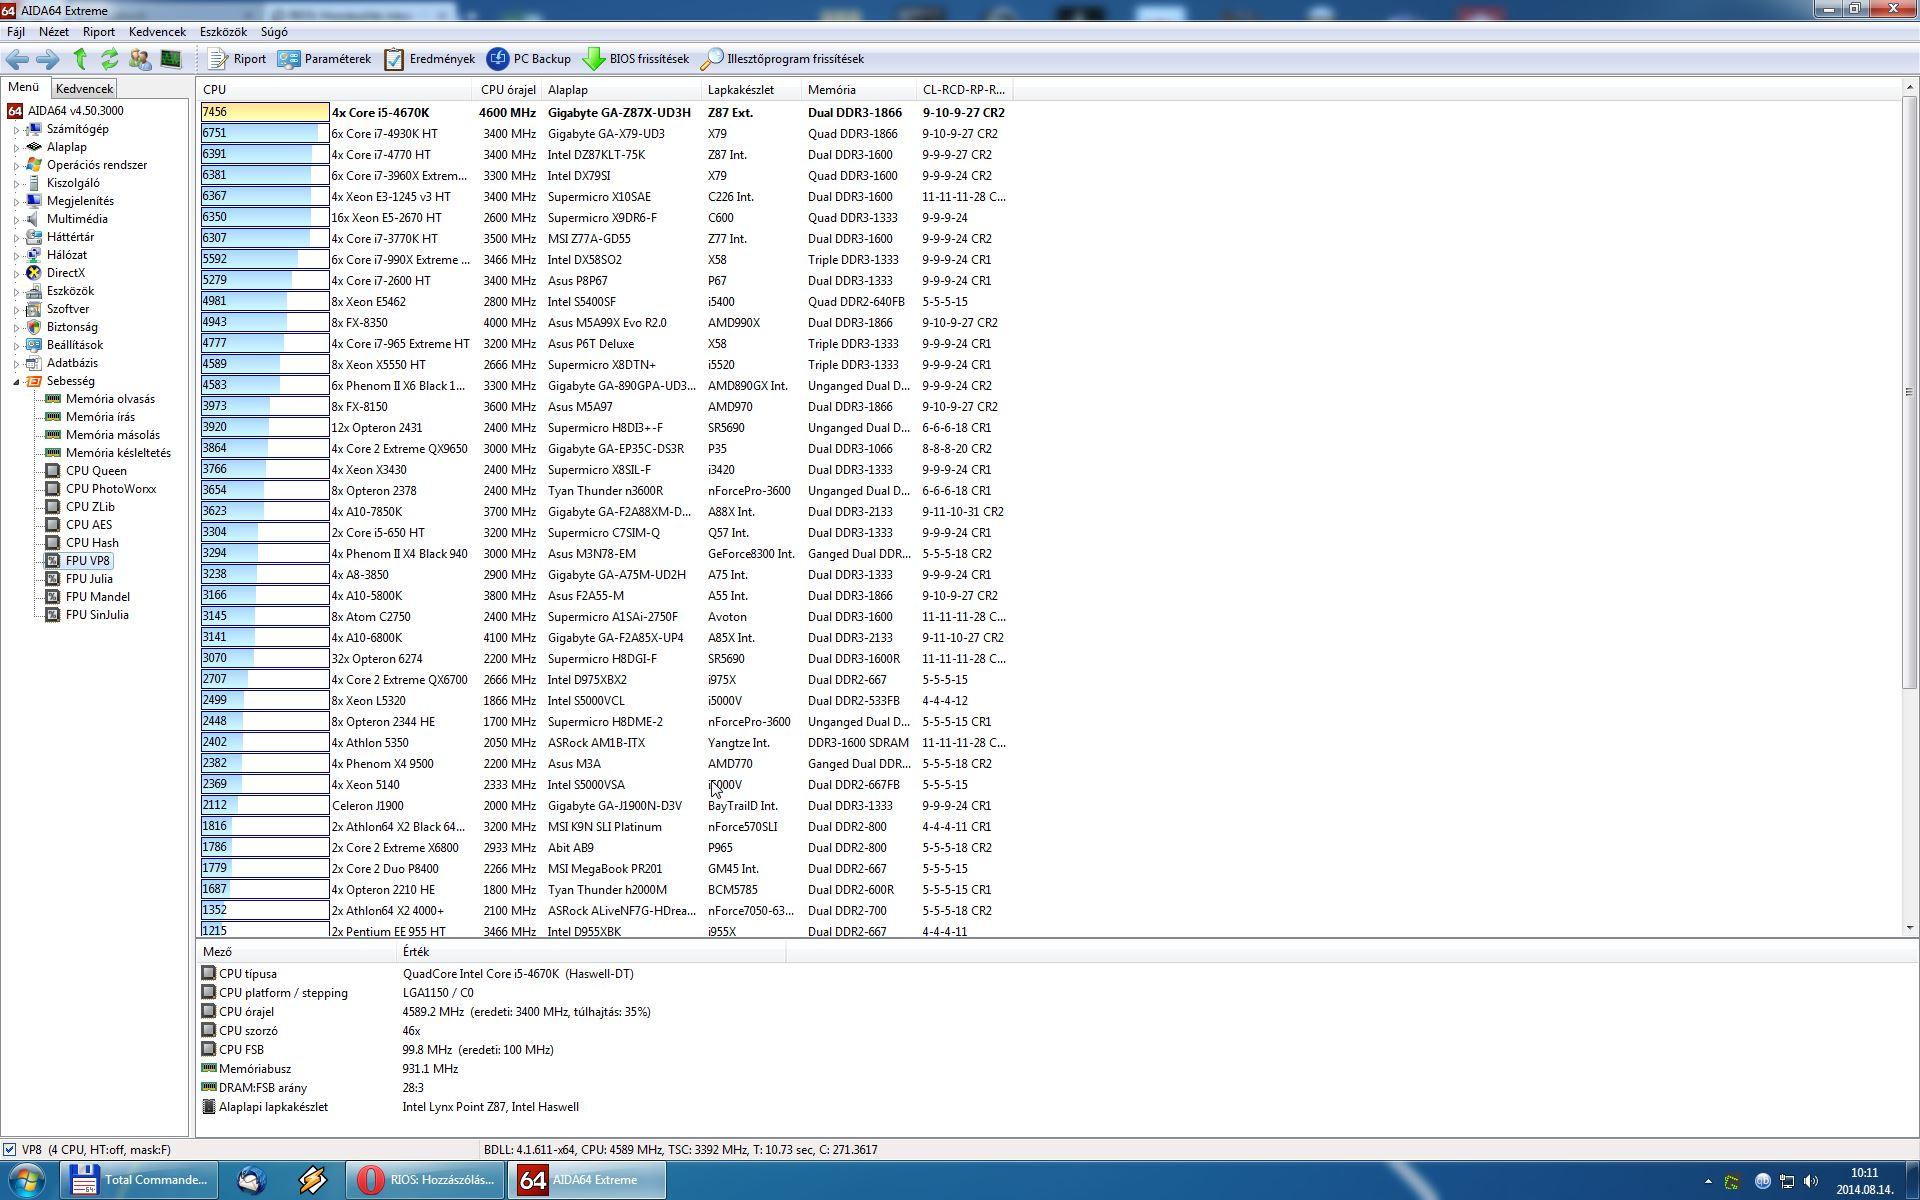Open the Windows Start button
Viewport: 1920px width, 1200px height.
point(26,1180)
